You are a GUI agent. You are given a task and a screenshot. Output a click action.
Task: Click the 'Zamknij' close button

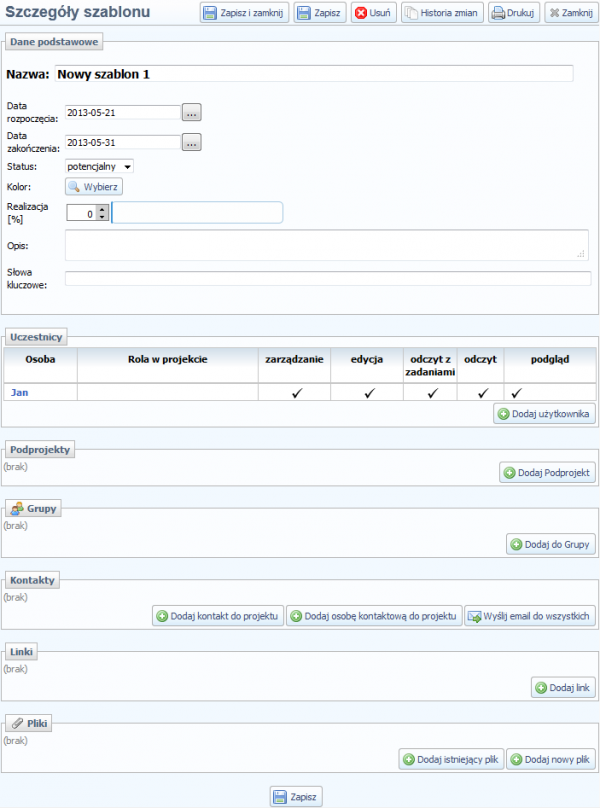(570, 13)
